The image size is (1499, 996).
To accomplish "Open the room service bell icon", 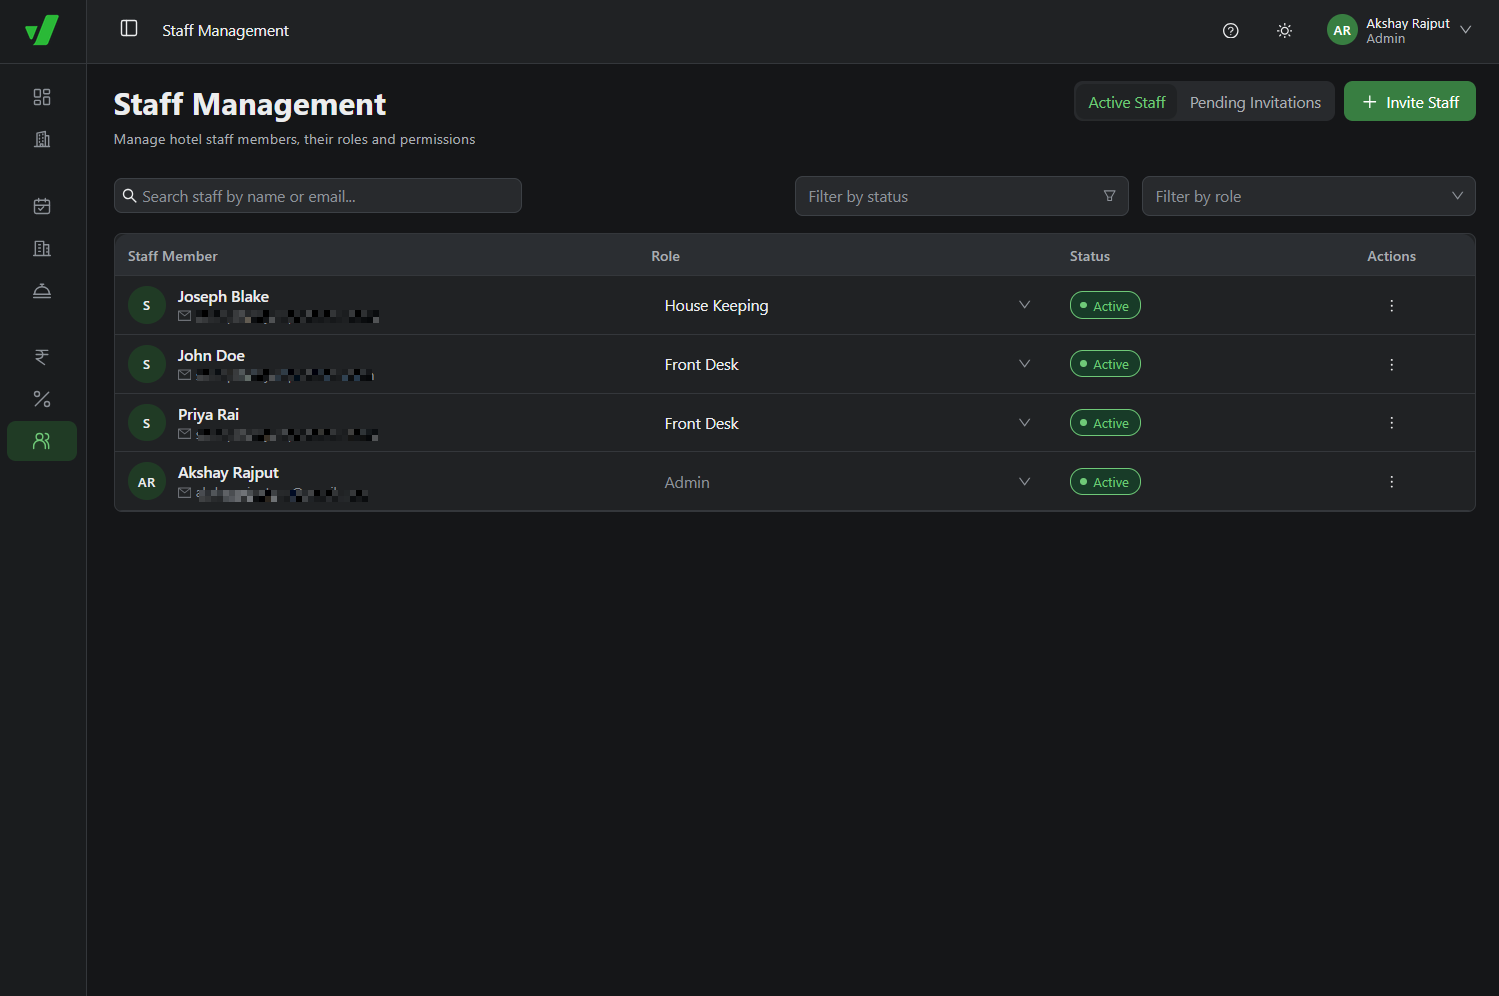I will point(42,290).
